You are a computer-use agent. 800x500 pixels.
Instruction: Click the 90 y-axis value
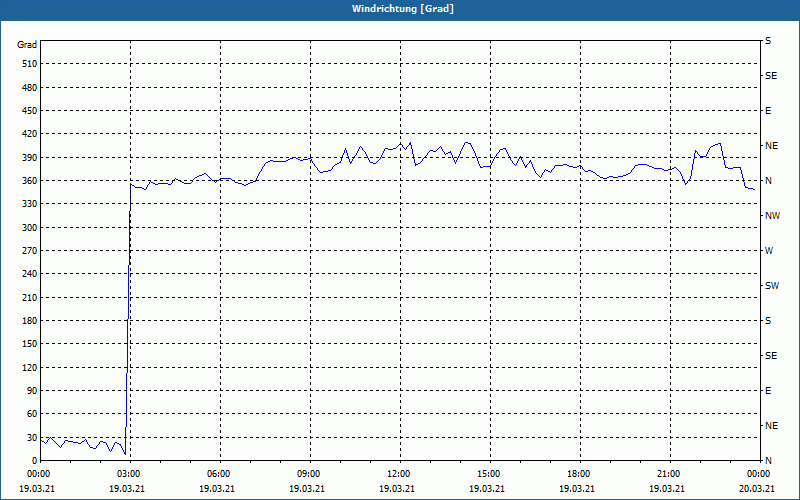pyautogui.click(x=31, y=391)
